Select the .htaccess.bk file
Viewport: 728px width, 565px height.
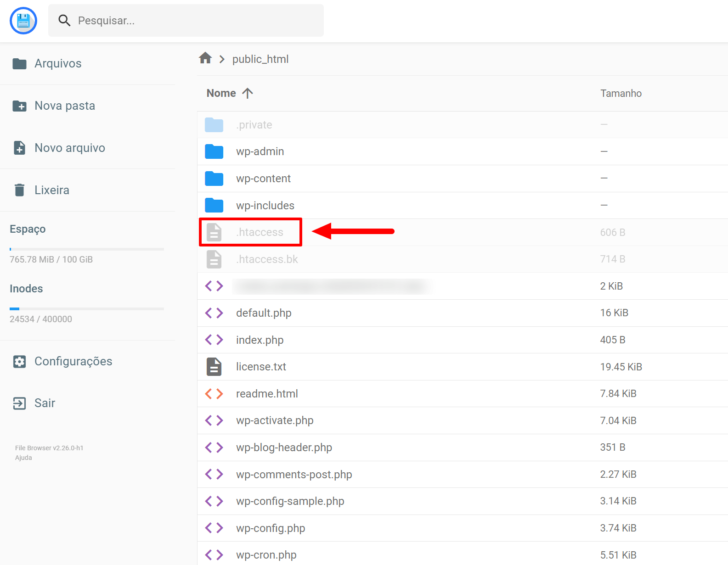[x=462, y=259]
